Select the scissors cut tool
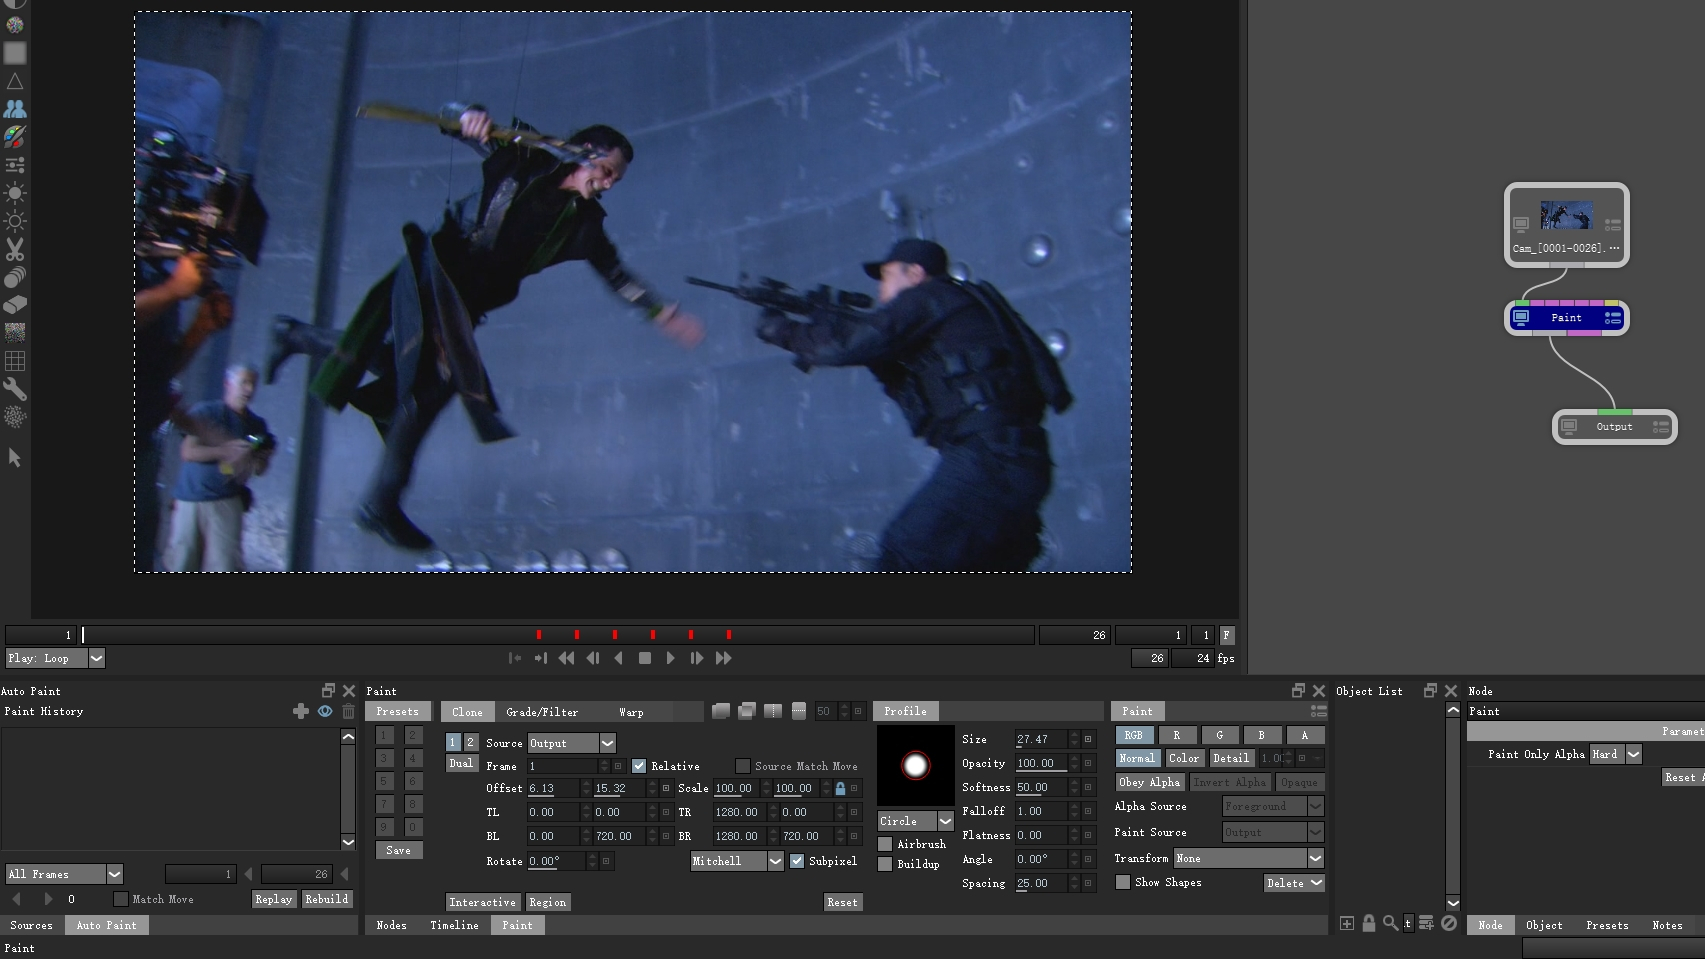1705x959 pixels. [x=15, y=249]
